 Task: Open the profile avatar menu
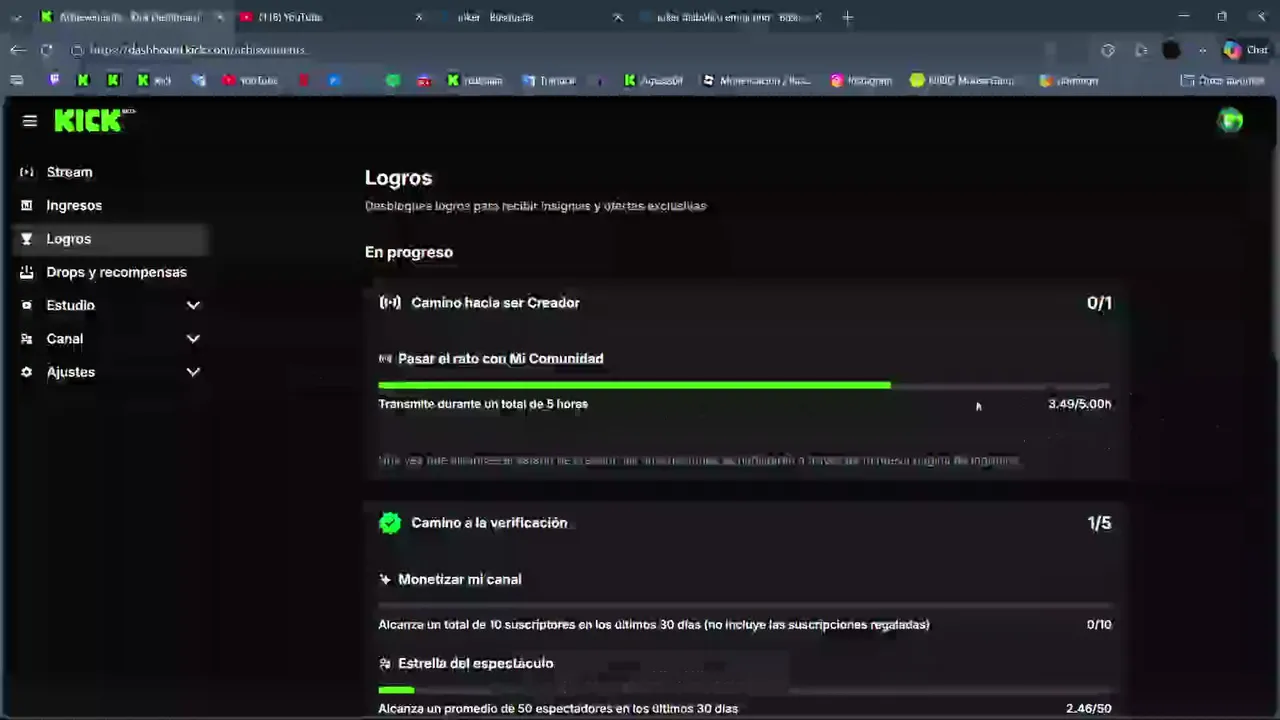pyautogui.click(x=1230, y=121)
